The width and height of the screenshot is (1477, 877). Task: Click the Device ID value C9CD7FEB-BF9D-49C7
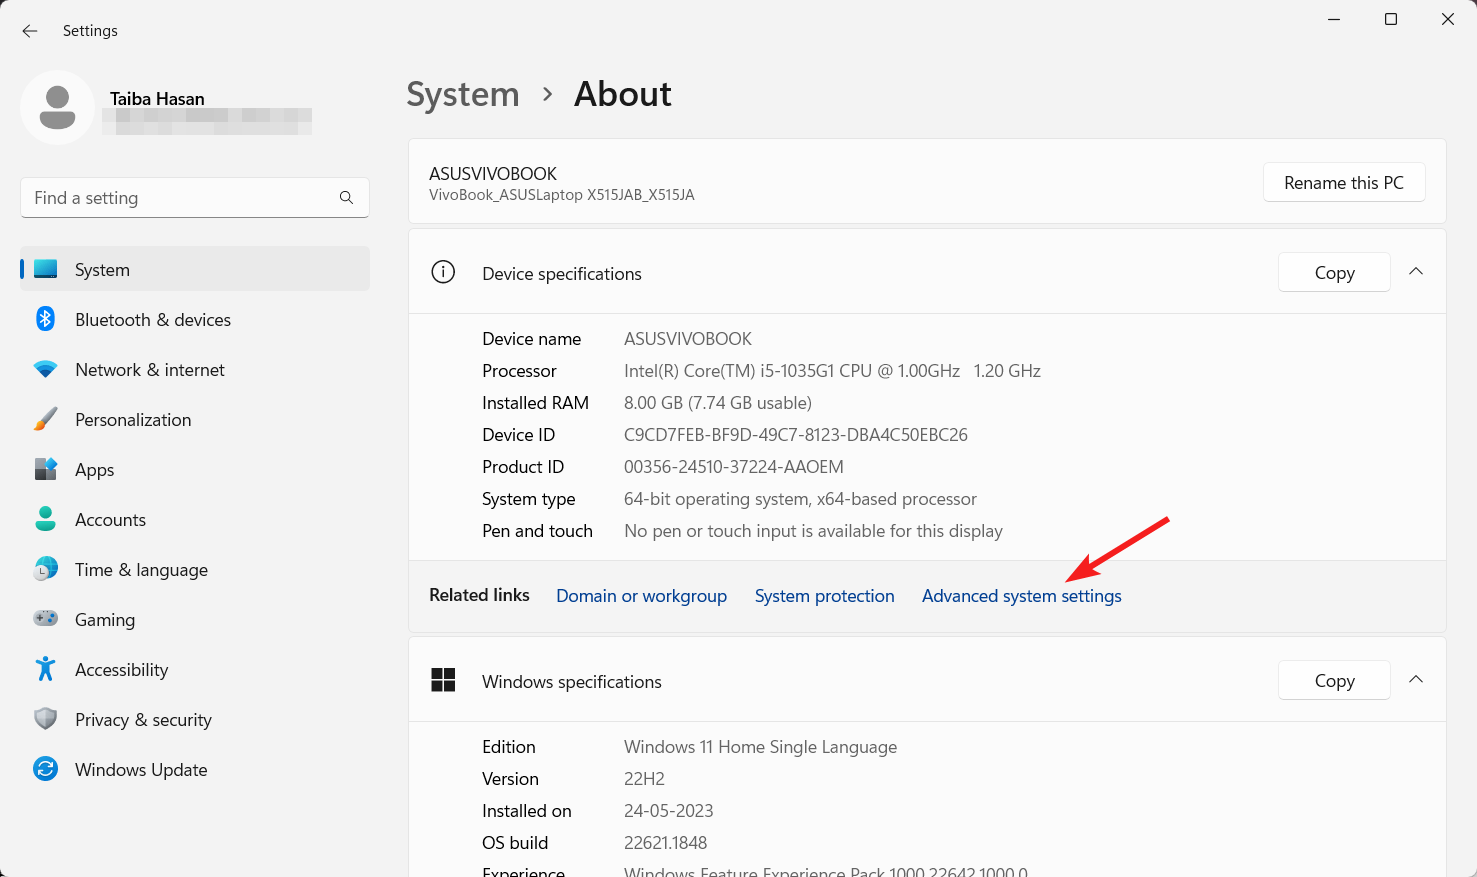click(796, 435)
